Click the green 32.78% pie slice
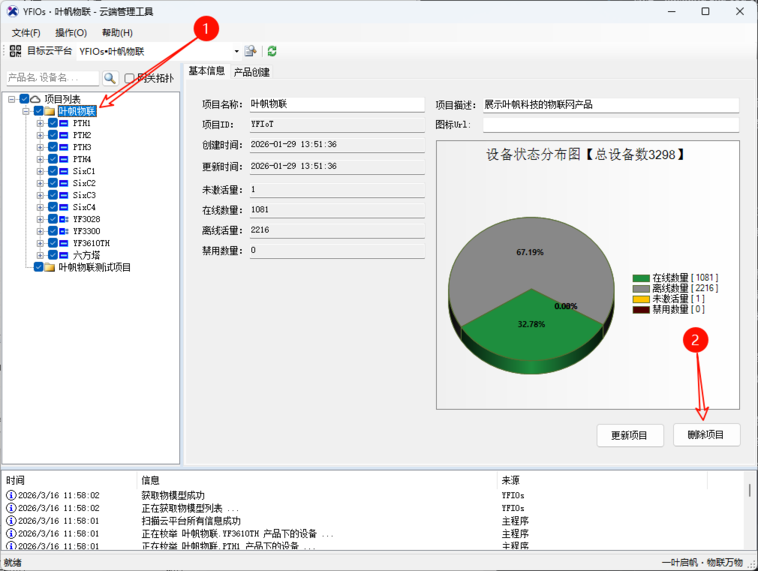 pyautogui.click(x=531, y=323)
